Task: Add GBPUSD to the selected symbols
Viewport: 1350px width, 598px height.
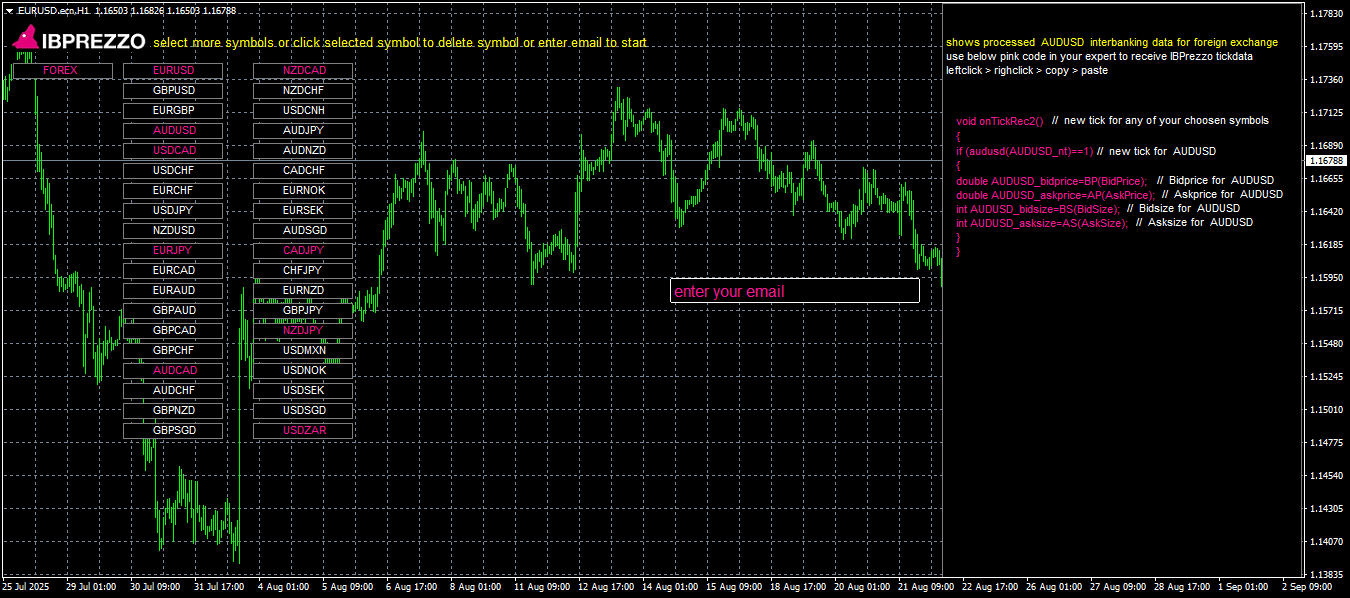Action: [173, 91]
